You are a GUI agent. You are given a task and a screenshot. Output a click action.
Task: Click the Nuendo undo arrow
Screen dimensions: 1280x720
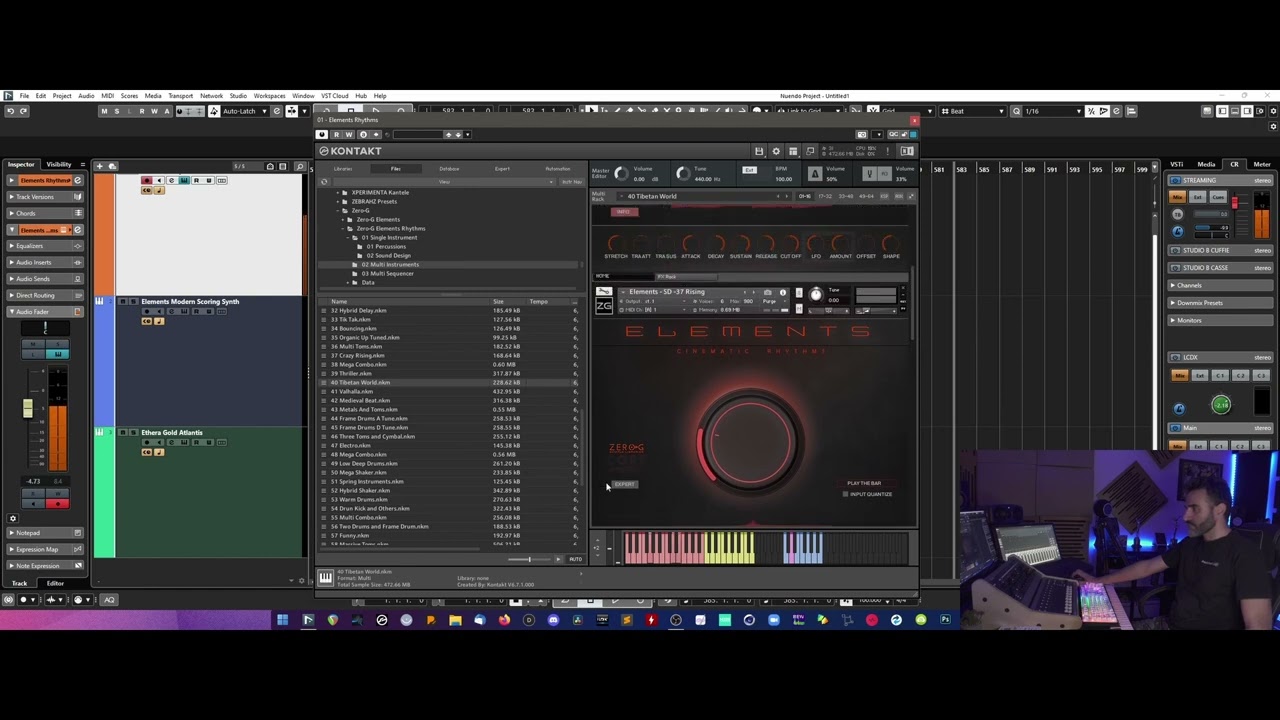[x=10, y=111]
